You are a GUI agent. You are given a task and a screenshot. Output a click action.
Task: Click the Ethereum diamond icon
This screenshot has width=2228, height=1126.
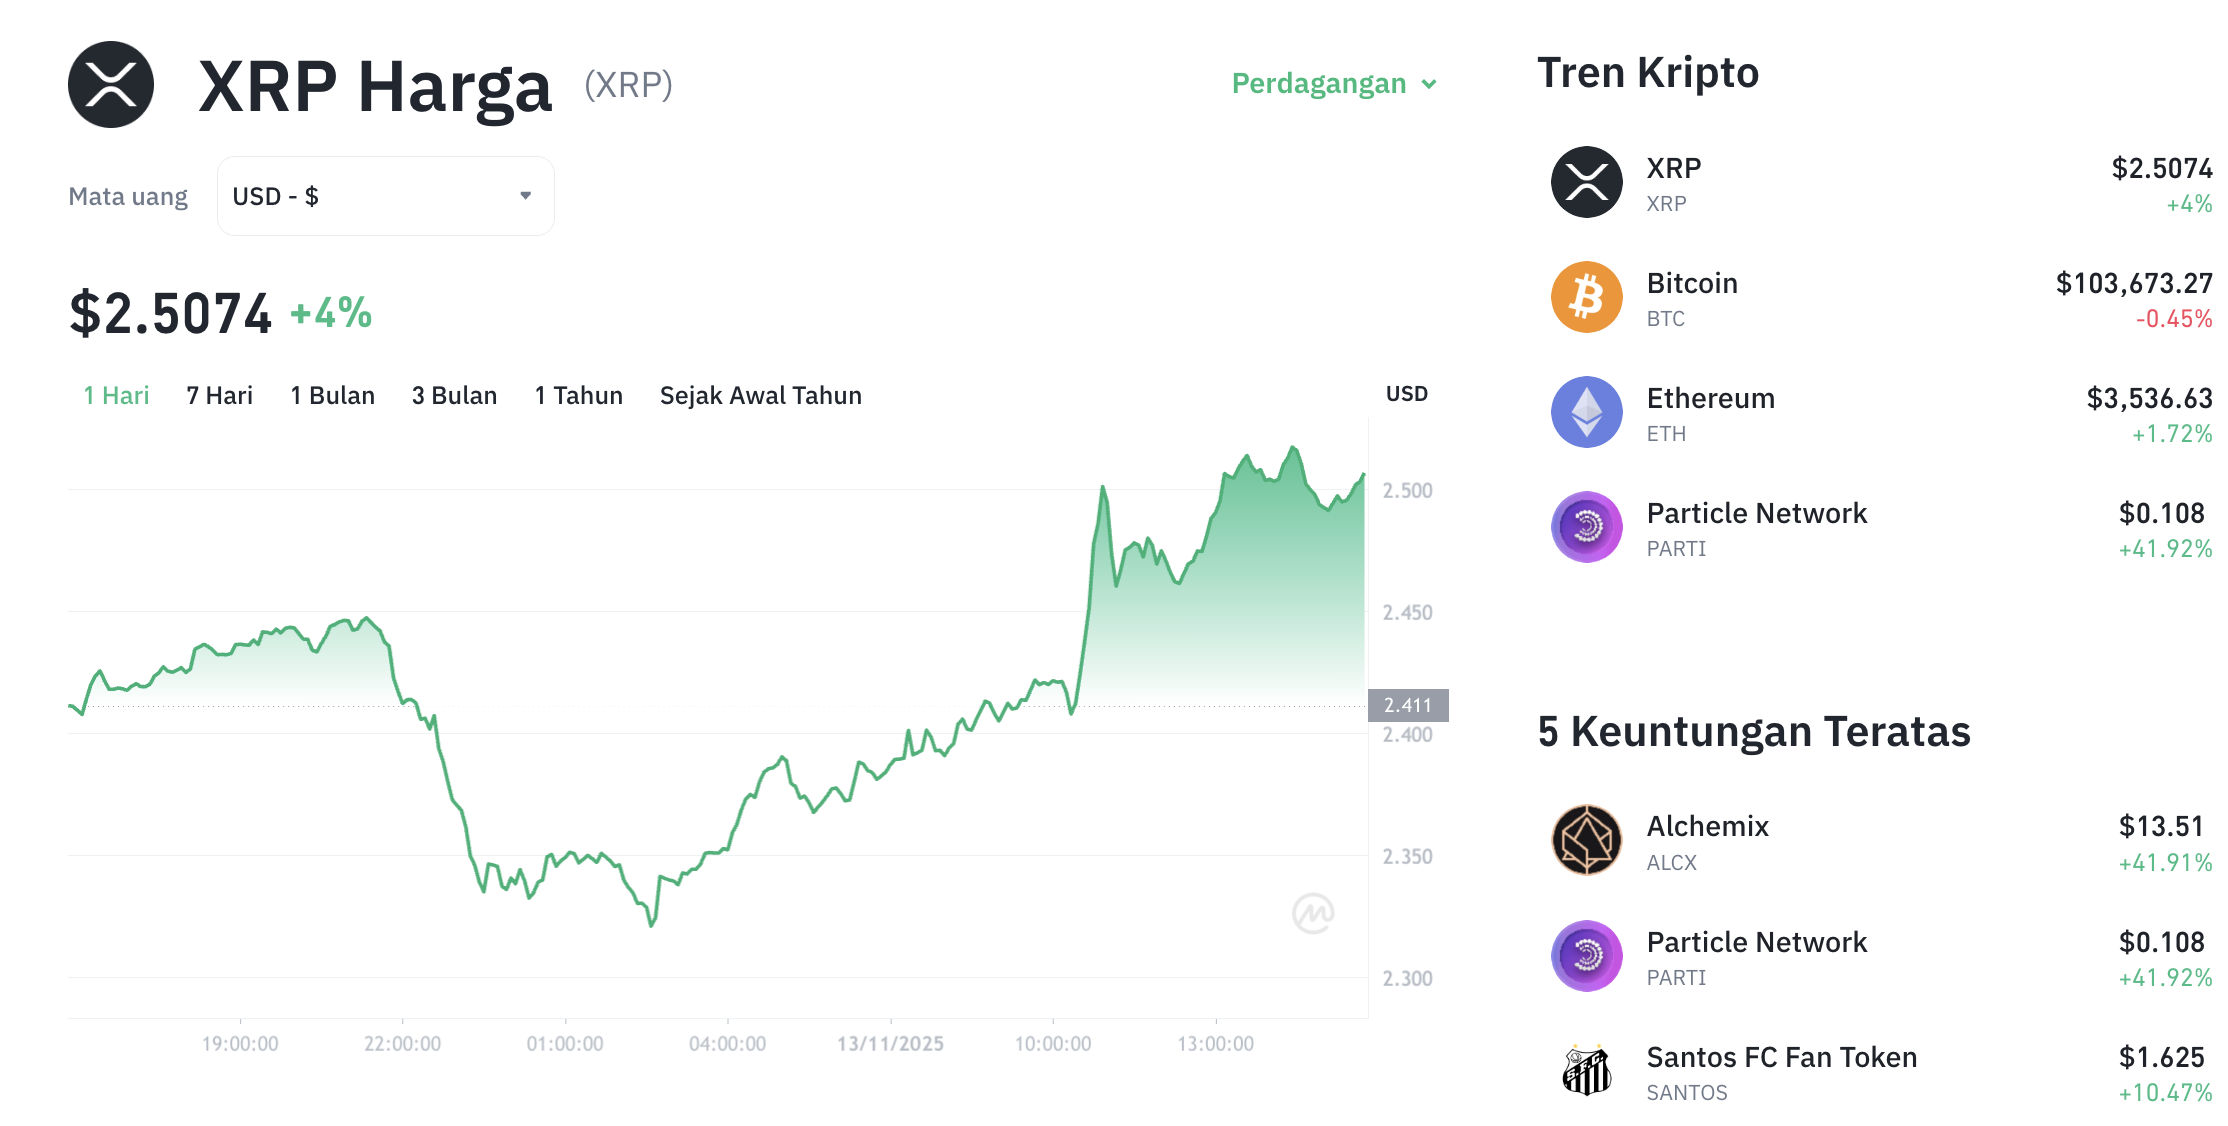1585,412
